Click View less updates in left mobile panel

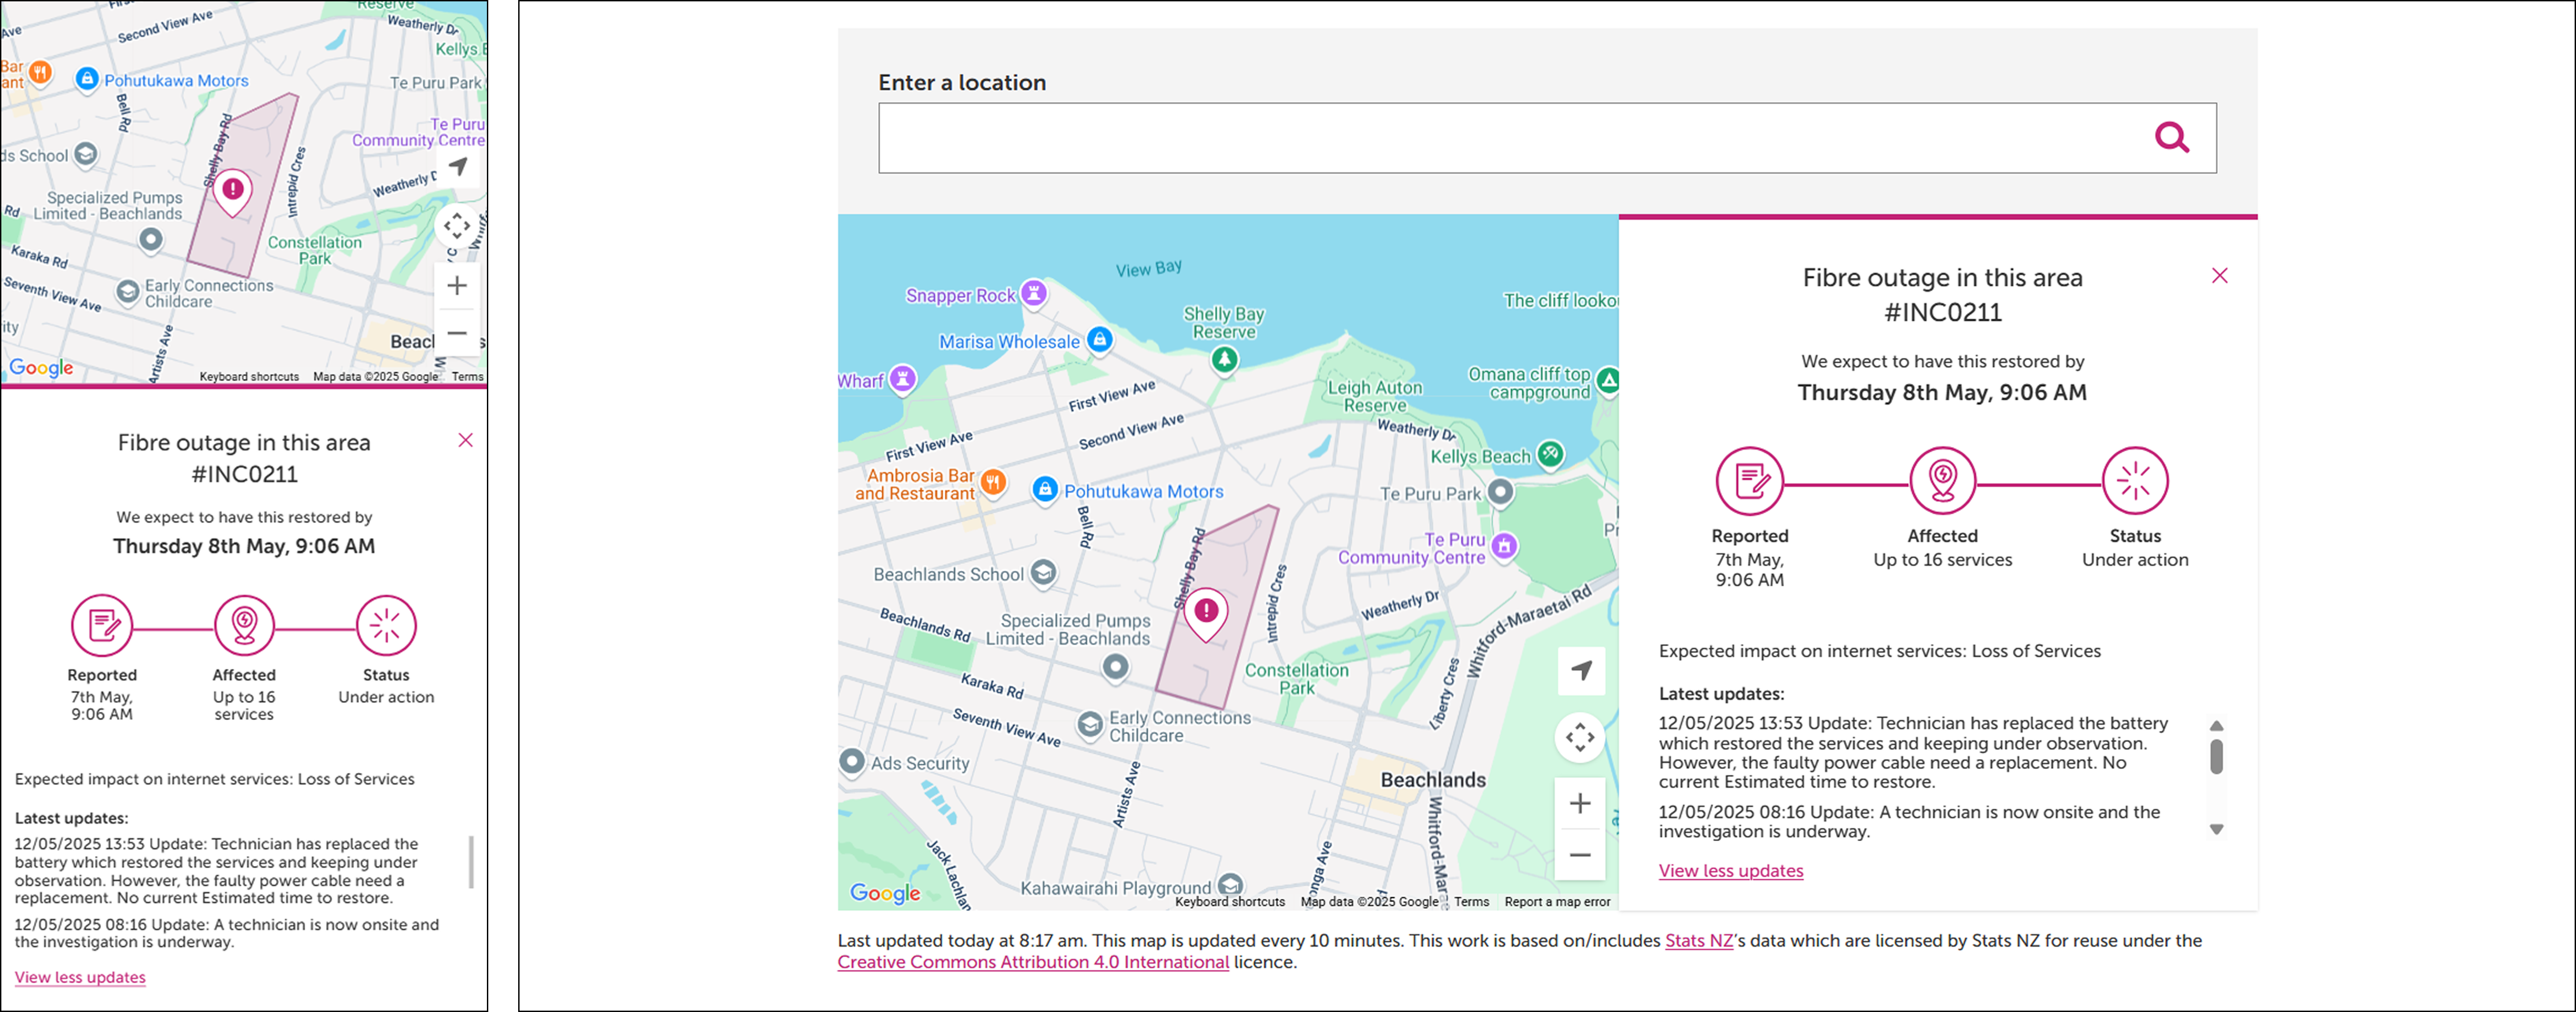pyautogui.click(x=80, y=977)
